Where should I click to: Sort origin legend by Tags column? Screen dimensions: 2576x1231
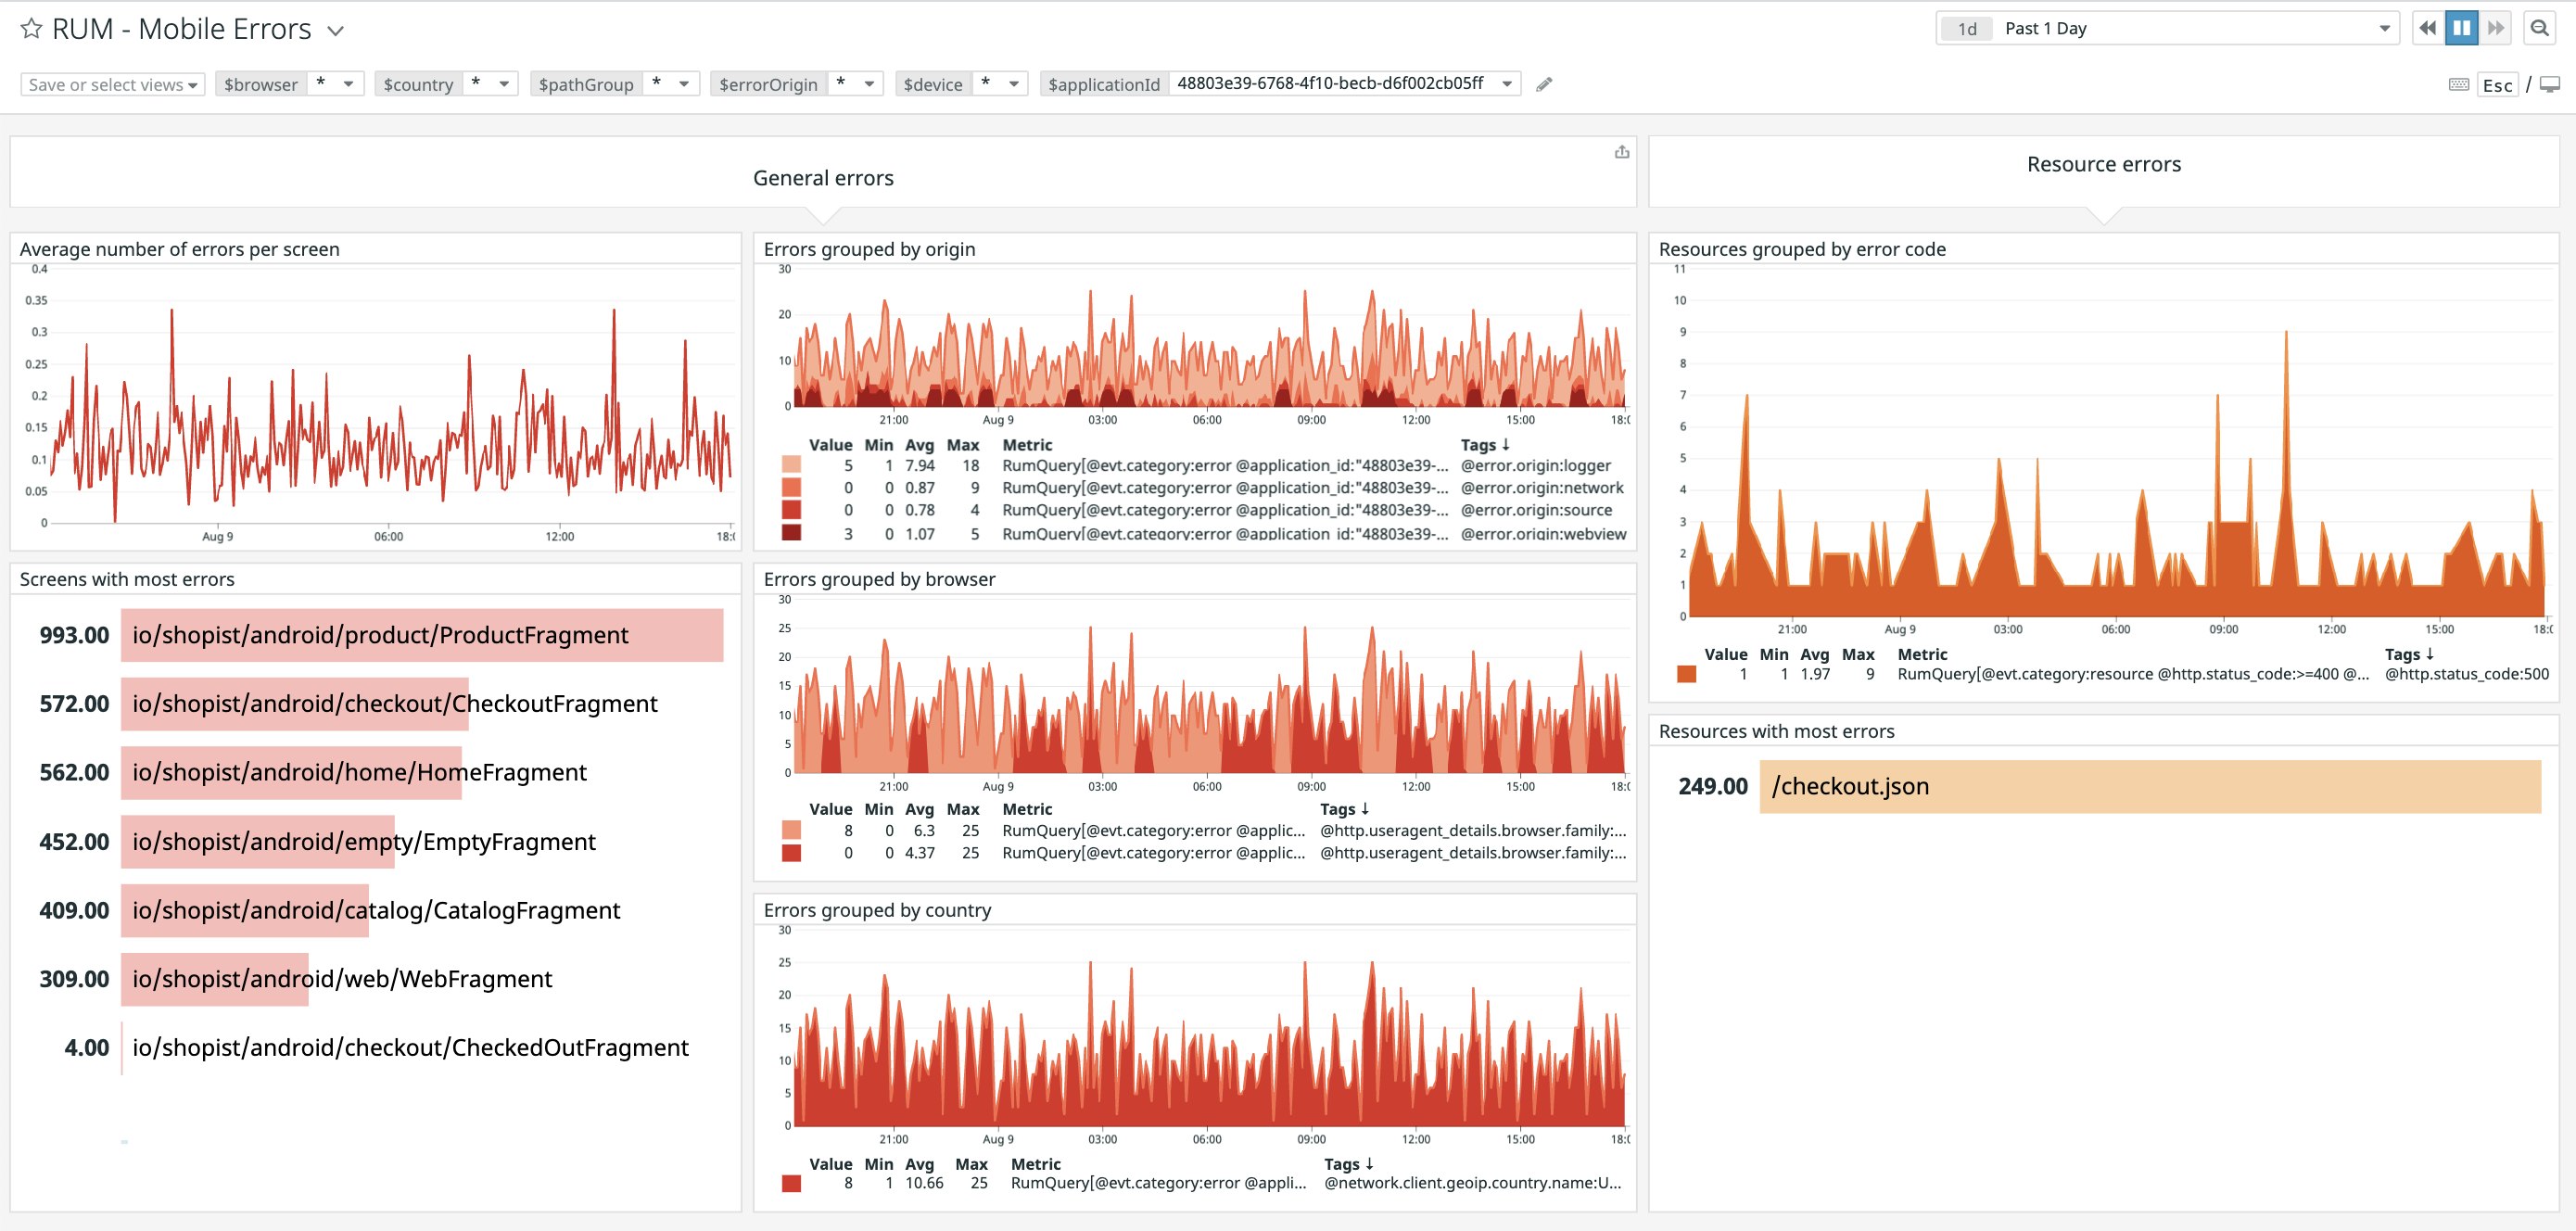1484,445
